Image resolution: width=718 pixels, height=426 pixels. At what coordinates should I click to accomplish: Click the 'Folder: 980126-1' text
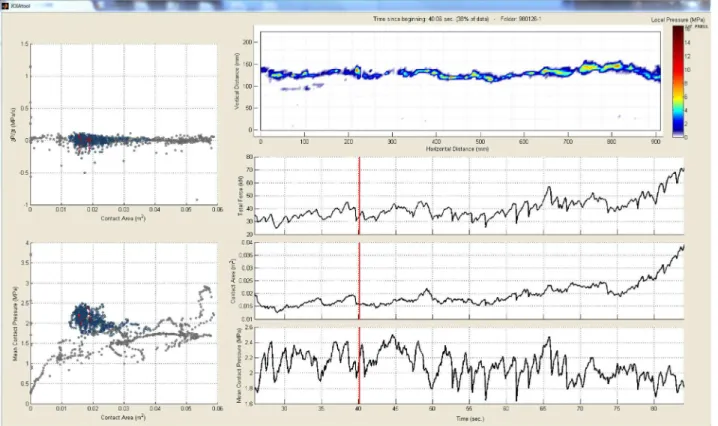tap(520, 19)
